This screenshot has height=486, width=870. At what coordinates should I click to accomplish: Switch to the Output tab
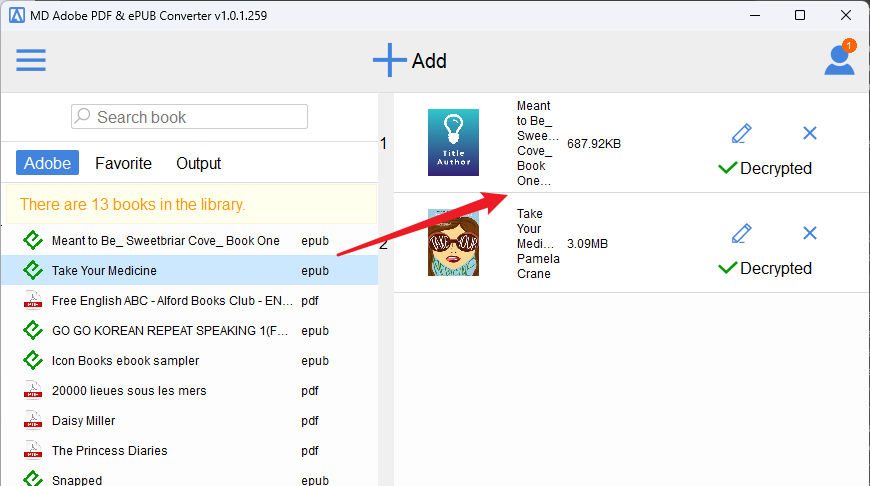coord(199,163)
